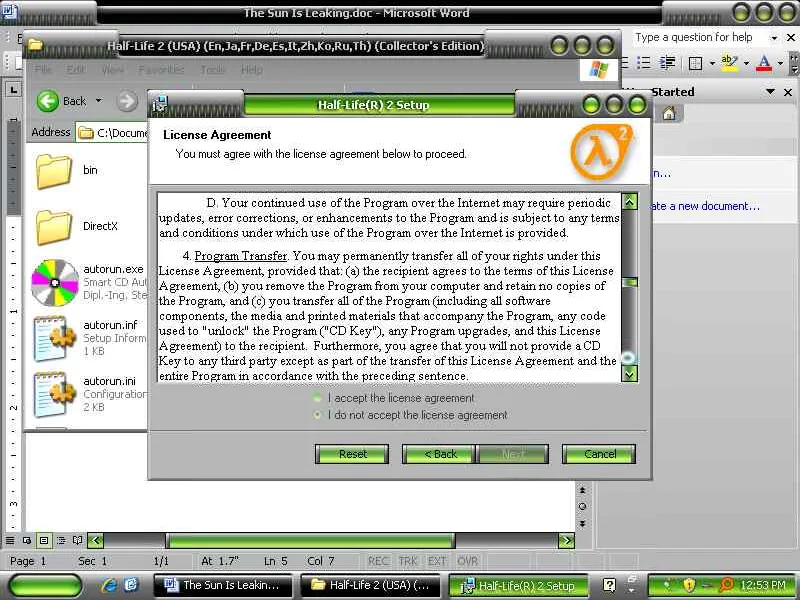Click Word's Previous Page double-arrow

coord(583,490)
